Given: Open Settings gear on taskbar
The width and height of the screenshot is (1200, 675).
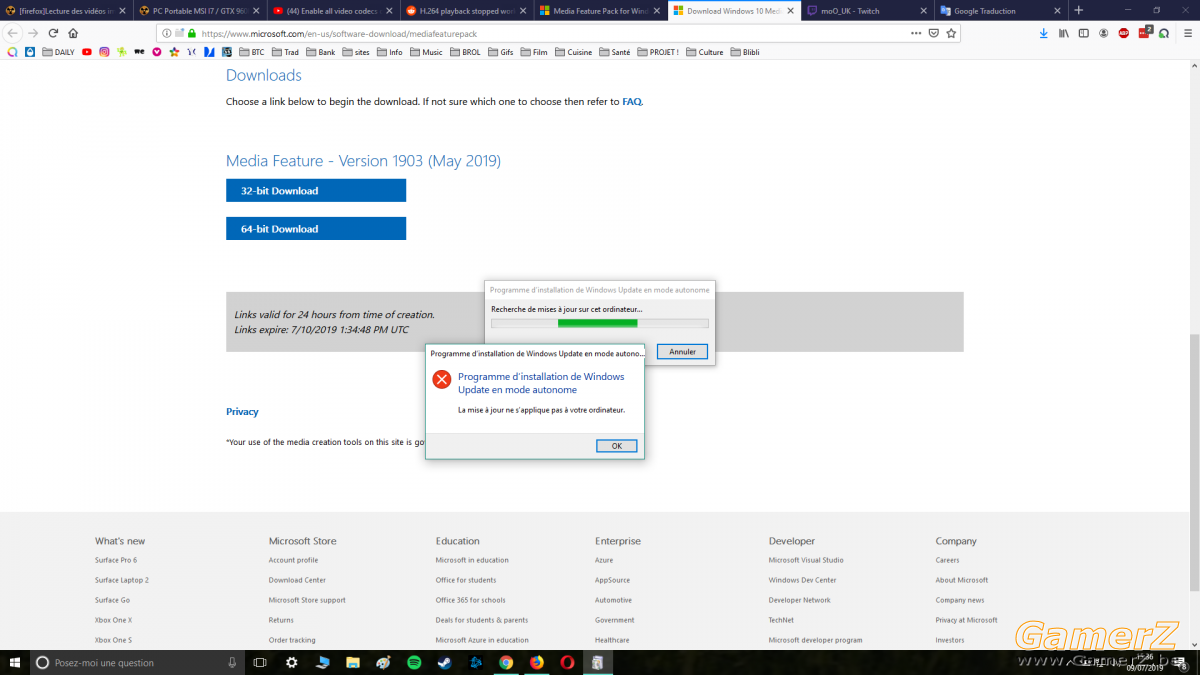Looking at the screenshot, I should [x=291, y=662].
